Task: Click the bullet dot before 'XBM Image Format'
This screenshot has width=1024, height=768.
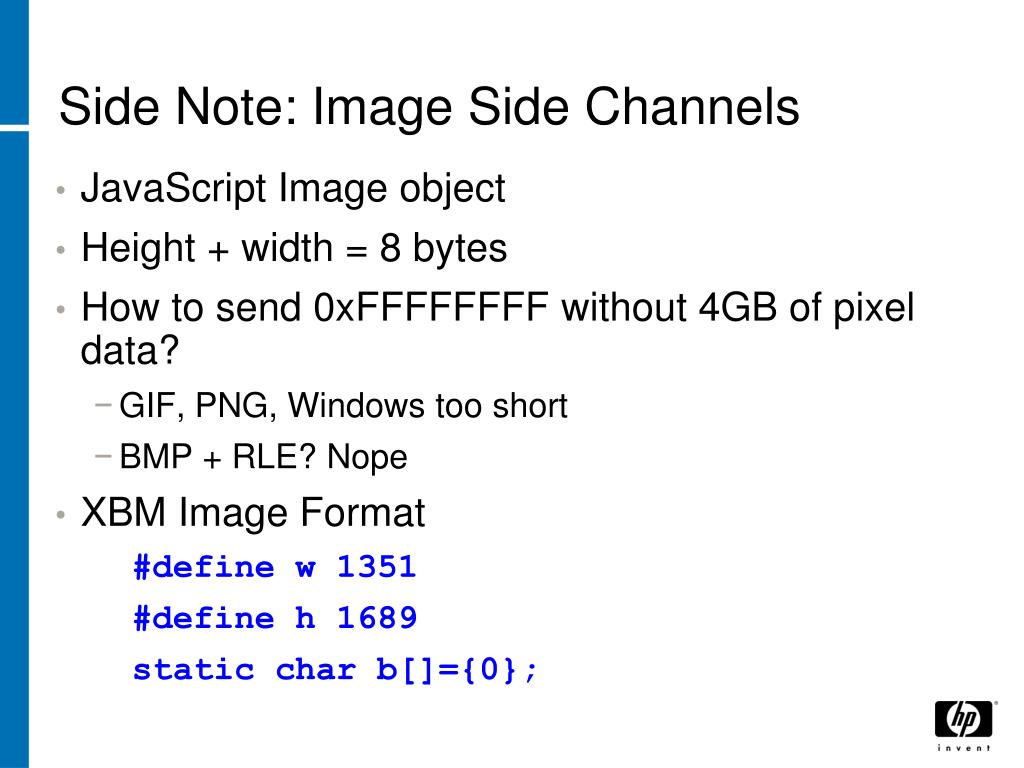Action: tap(61, 515)
